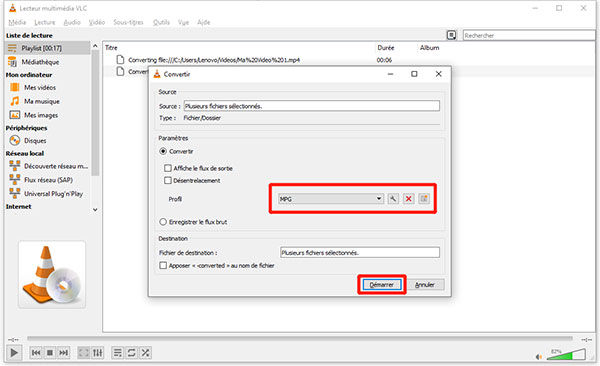
Task: Select Playlist [00:17] in sidebar
Action: [x=47, y=48]
